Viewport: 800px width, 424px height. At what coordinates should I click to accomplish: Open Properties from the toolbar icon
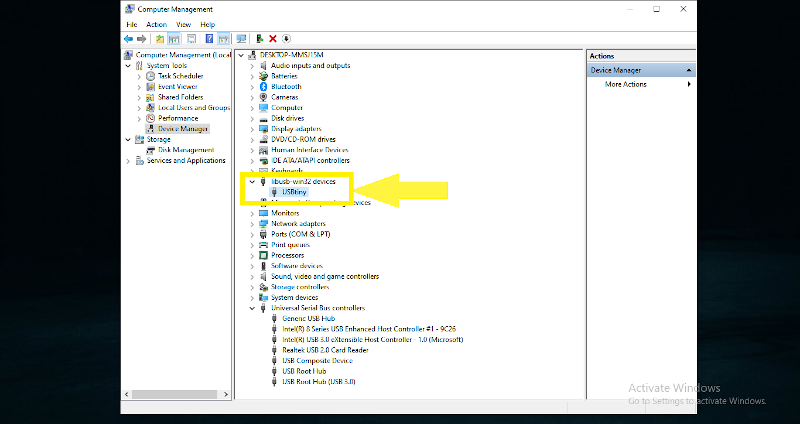coord(191,39)
